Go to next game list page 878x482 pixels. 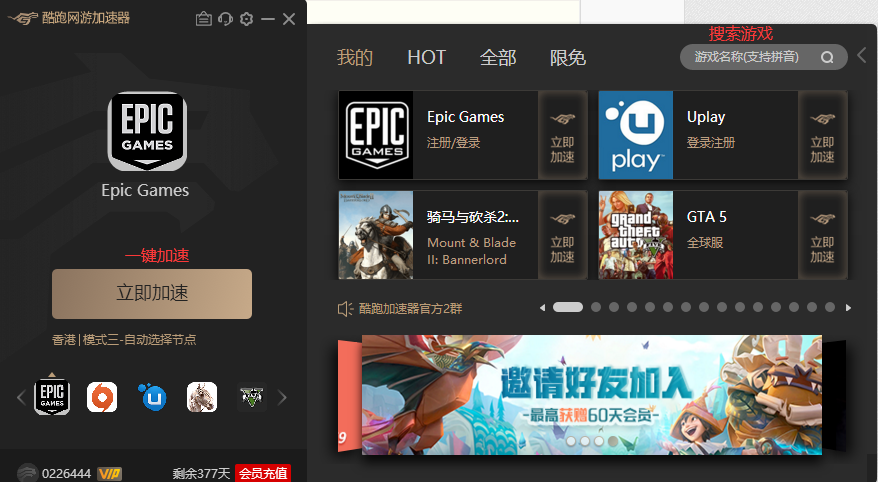[x=848, y=307]
